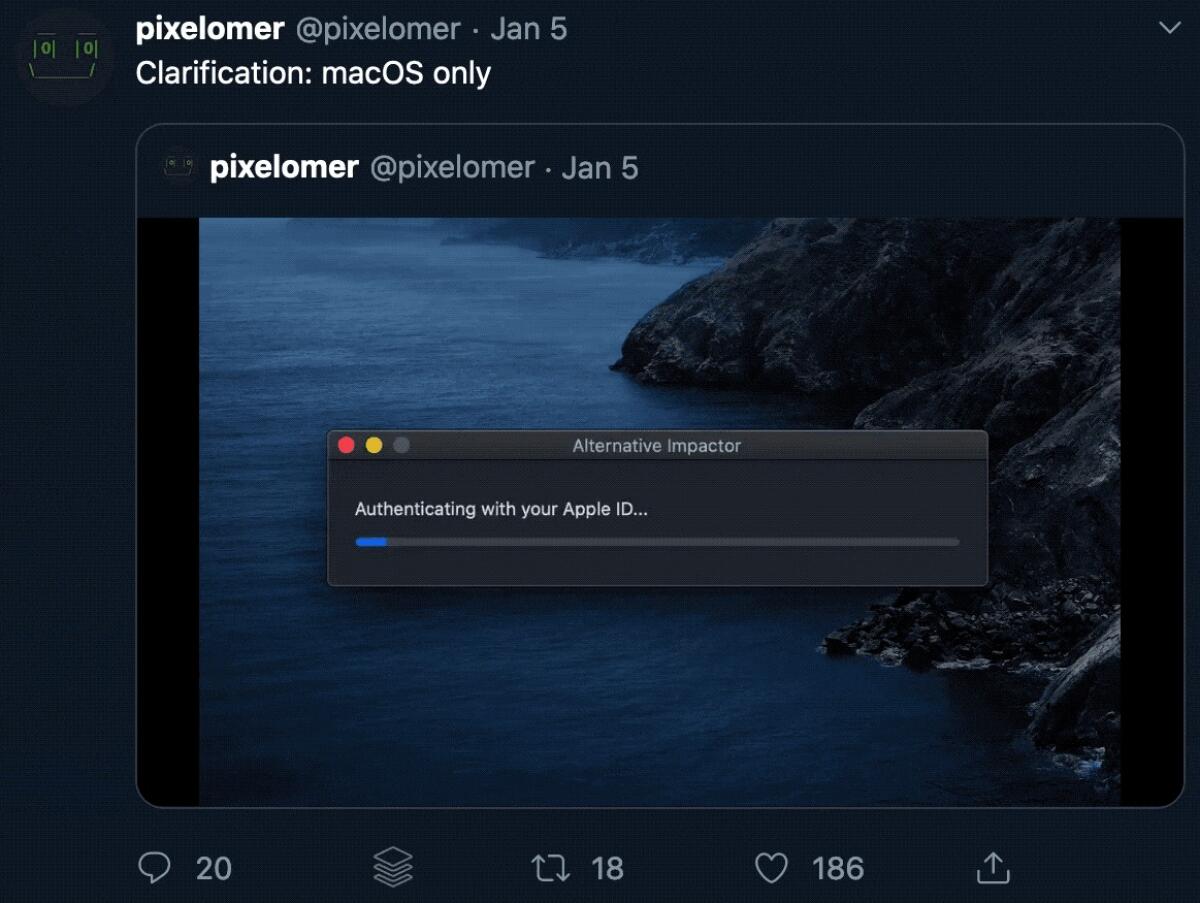Open the main tweet's Jan 5 timestamp
Viewport: 1200px width, 903px height.
click(528, 29)
